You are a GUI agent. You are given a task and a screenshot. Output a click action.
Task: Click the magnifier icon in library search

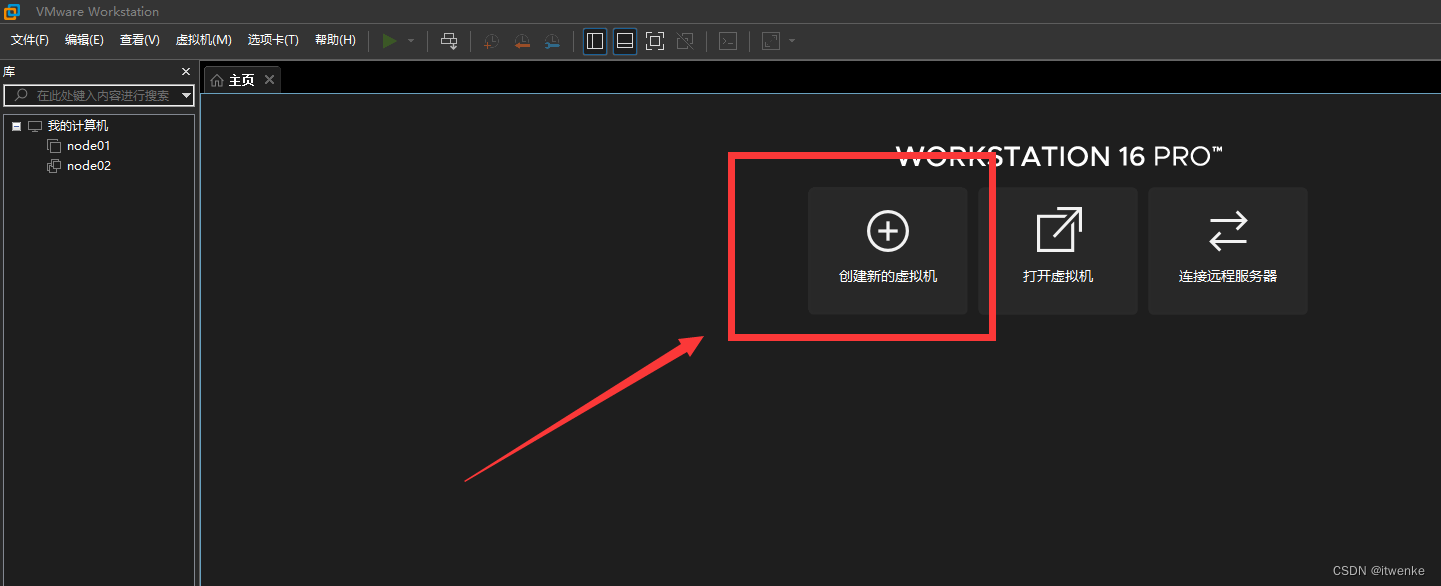pos(21,95)
